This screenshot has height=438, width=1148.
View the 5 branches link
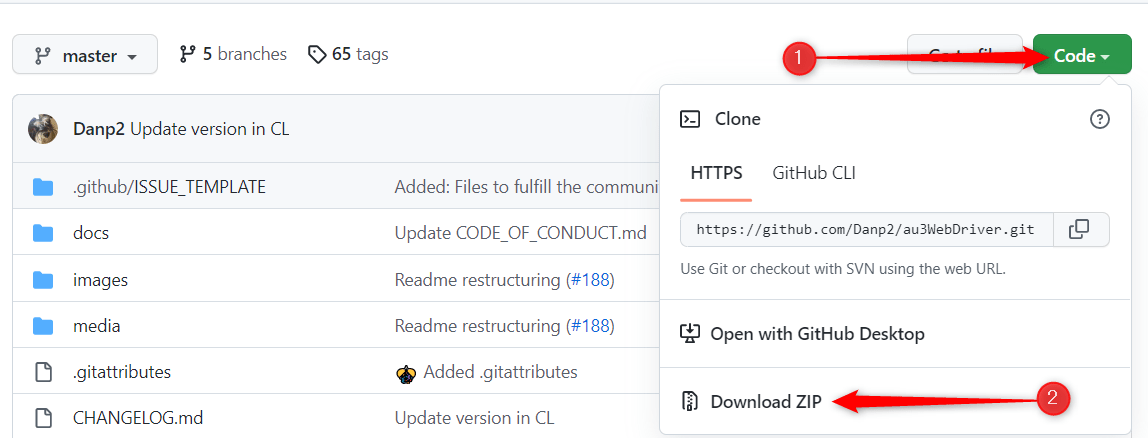(x=233, y=54)
